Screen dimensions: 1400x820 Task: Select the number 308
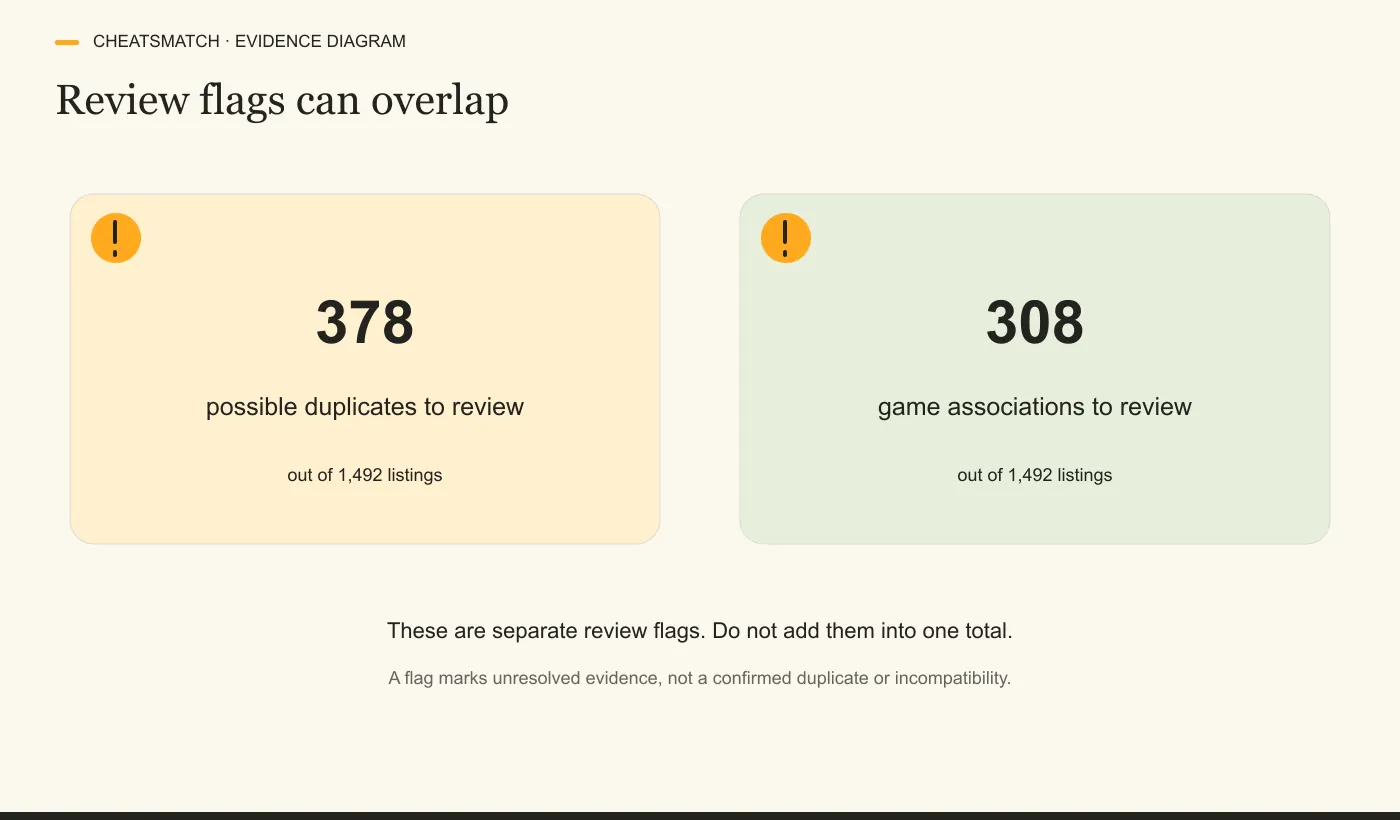[x=1035, y=322]
